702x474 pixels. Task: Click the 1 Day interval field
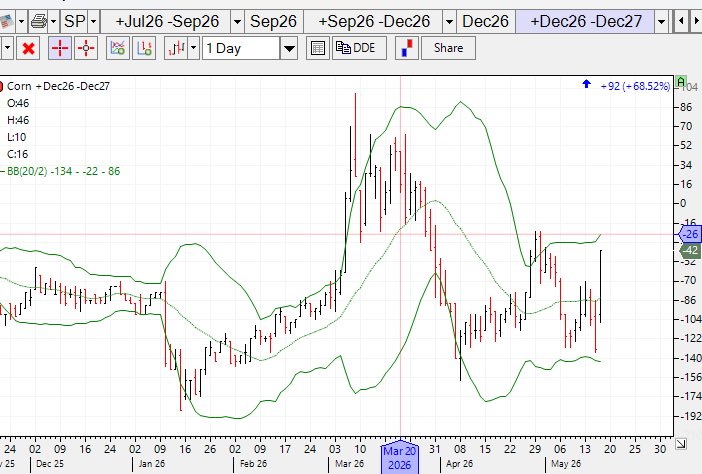[x=241, y=48]
